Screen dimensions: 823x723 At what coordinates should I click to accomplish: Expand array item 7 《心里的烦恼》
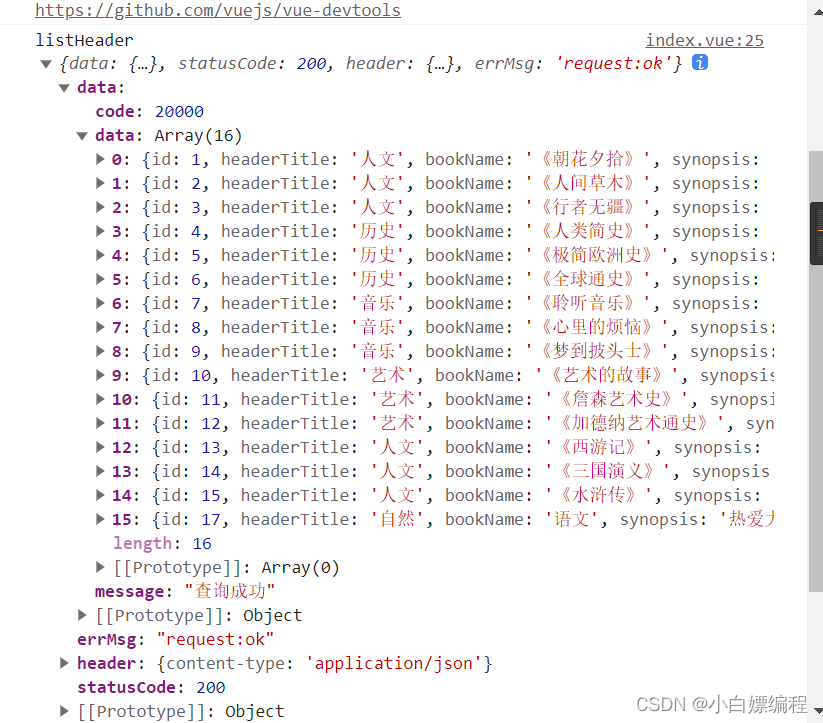point(100,327)
